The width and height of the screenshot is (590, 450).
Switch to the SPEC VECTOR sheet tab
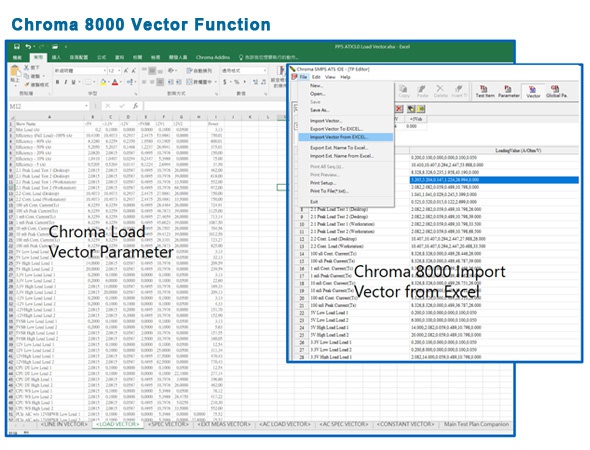(x=168, y=424)
